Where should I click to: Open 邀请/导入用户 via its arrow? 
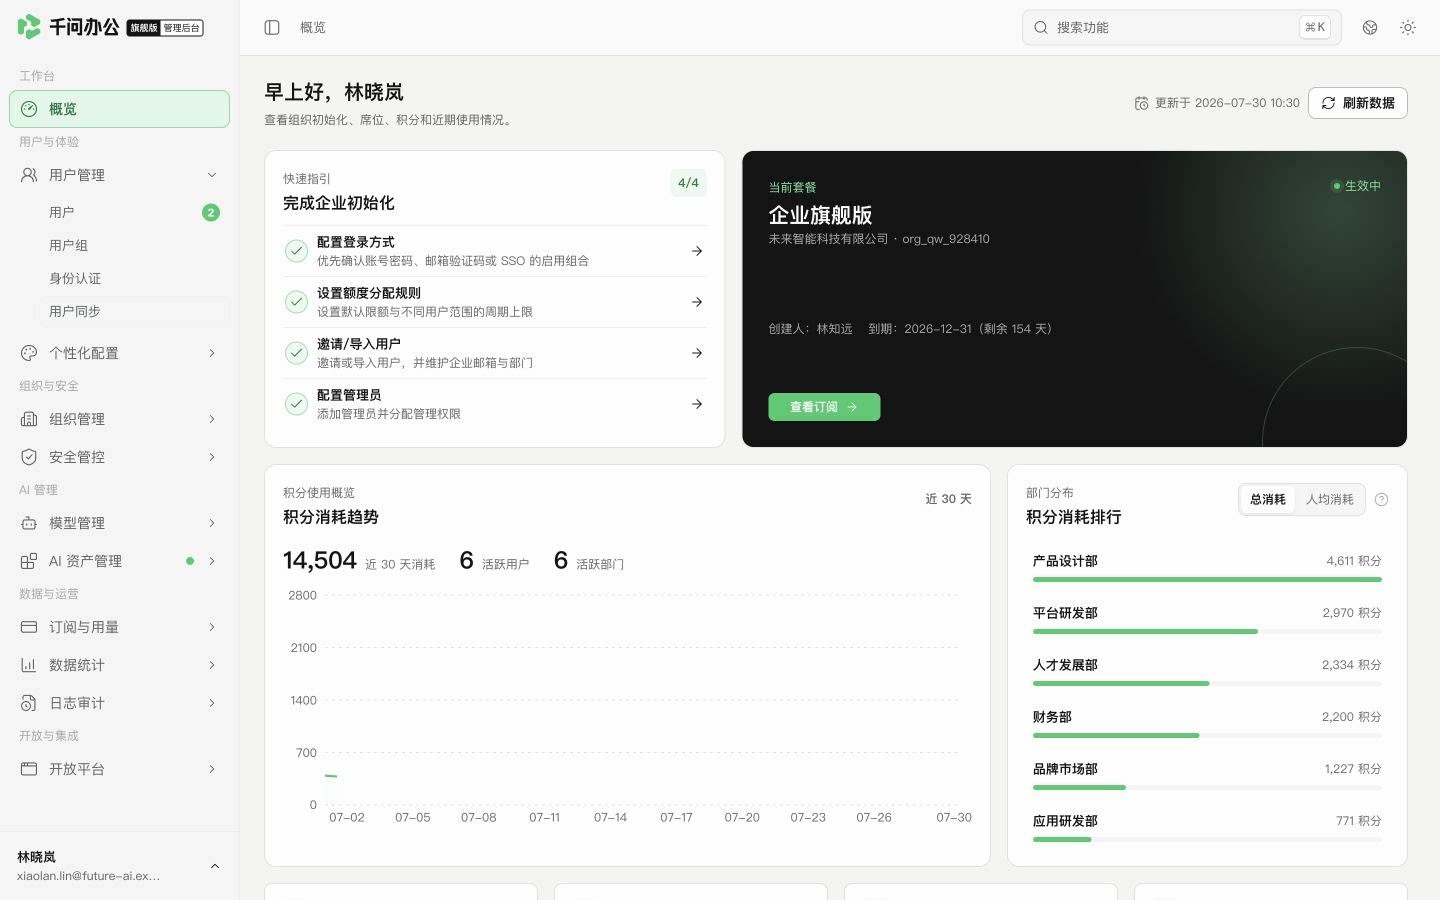(697, 353)
